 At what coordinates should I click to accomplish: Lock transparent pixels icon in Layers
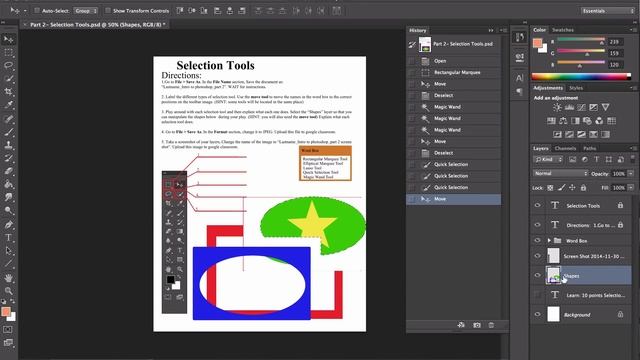pos(550,188)
